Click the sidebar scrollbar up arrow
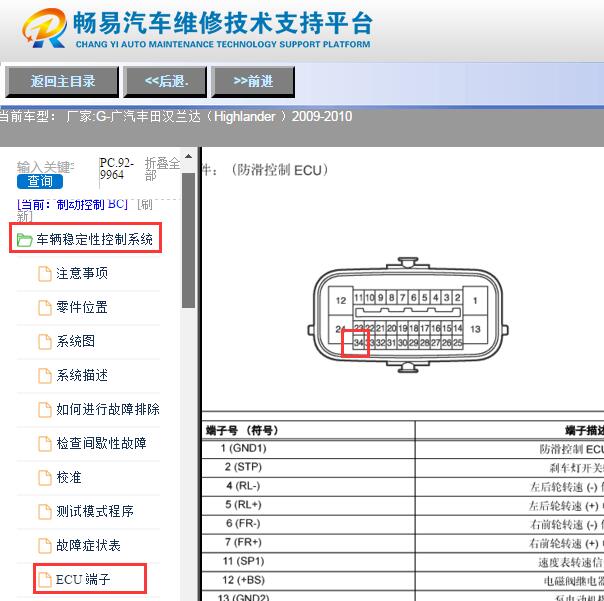 188,156
